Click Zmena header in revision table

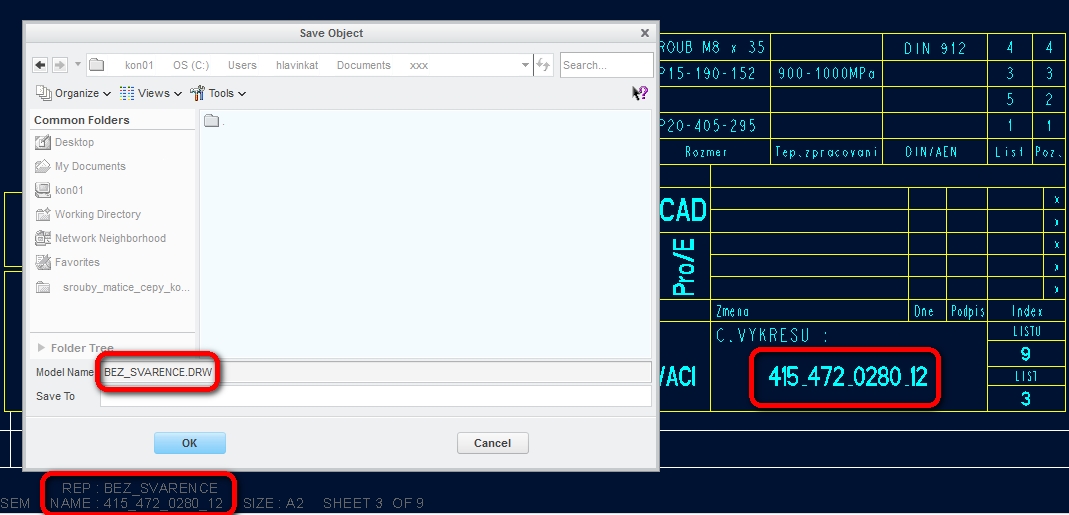732,312
